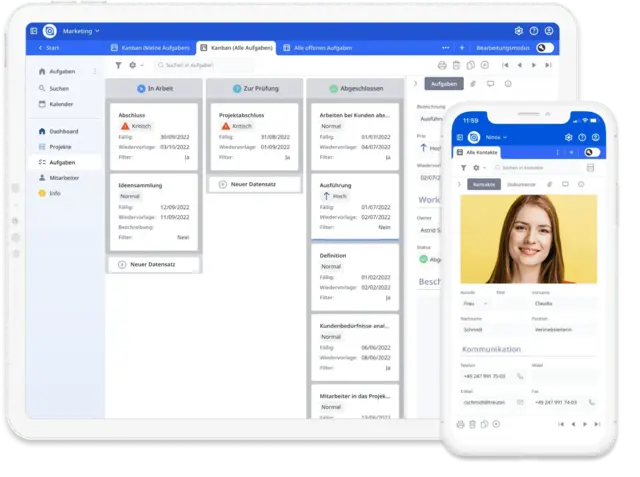Click the Aufgaben button in the detail panel
The image size is (640, 477).
[x=443, y=84]
